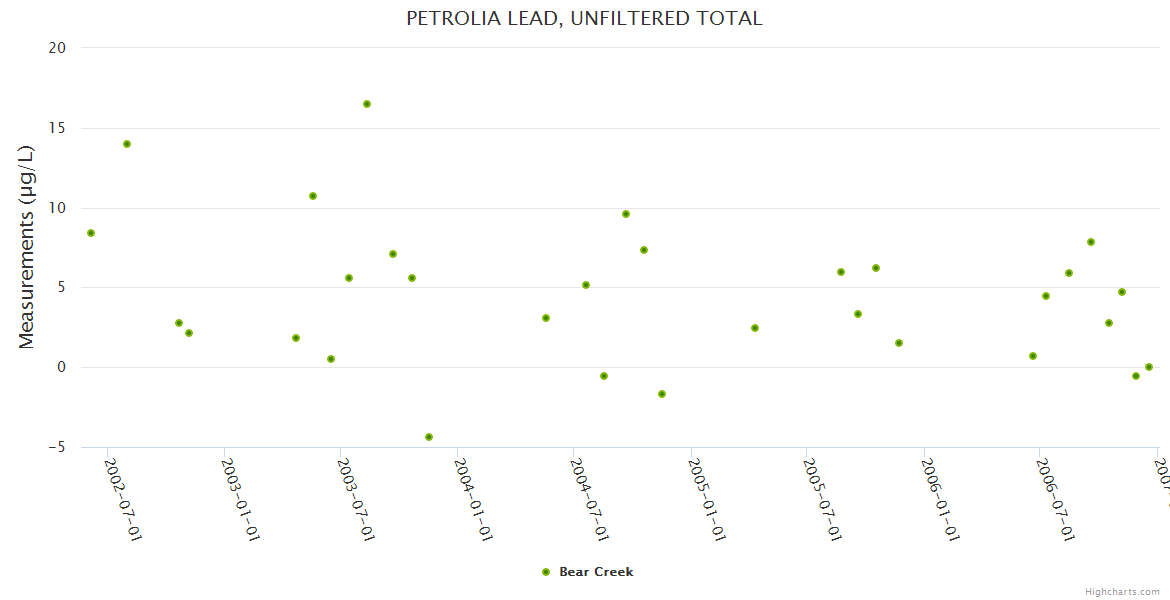Select the isolated early-2005 point near 2.4
The width and height of the screenshot is (1170, 600).
click(x=755, y=328)
